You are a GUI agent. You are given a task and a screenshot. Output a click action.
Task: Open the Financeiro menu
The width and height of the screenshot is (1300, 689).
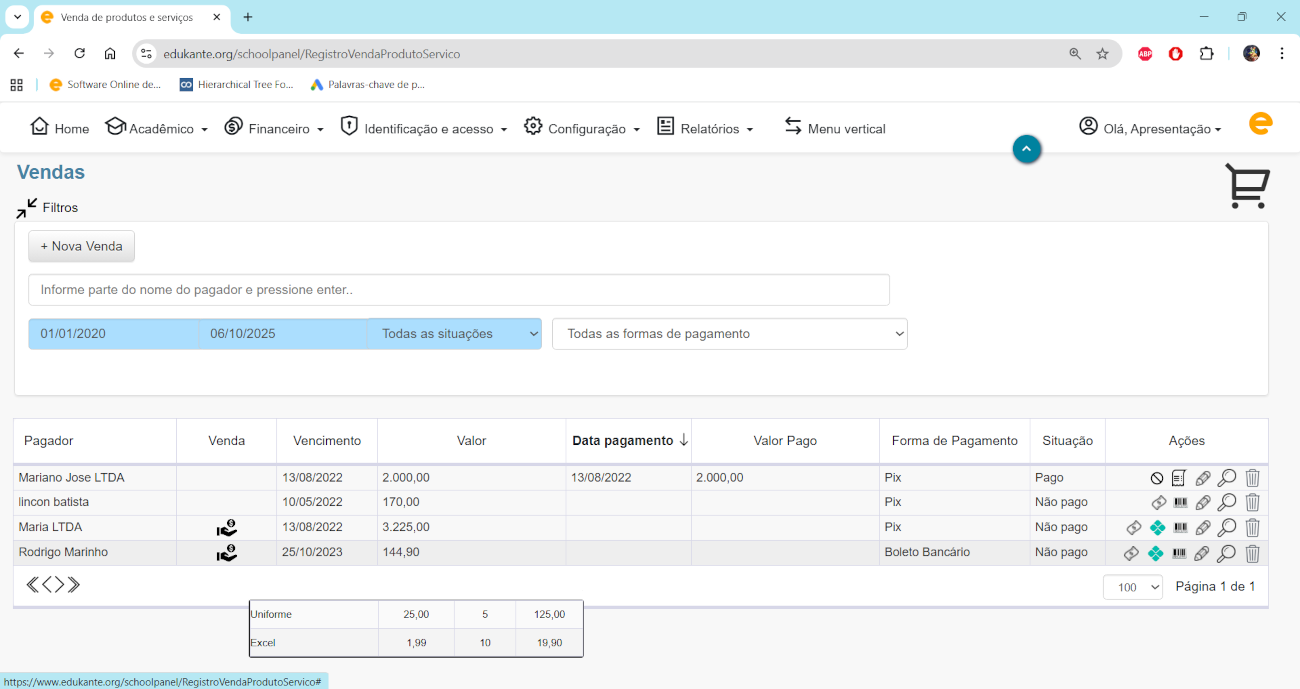click(274, 128)
